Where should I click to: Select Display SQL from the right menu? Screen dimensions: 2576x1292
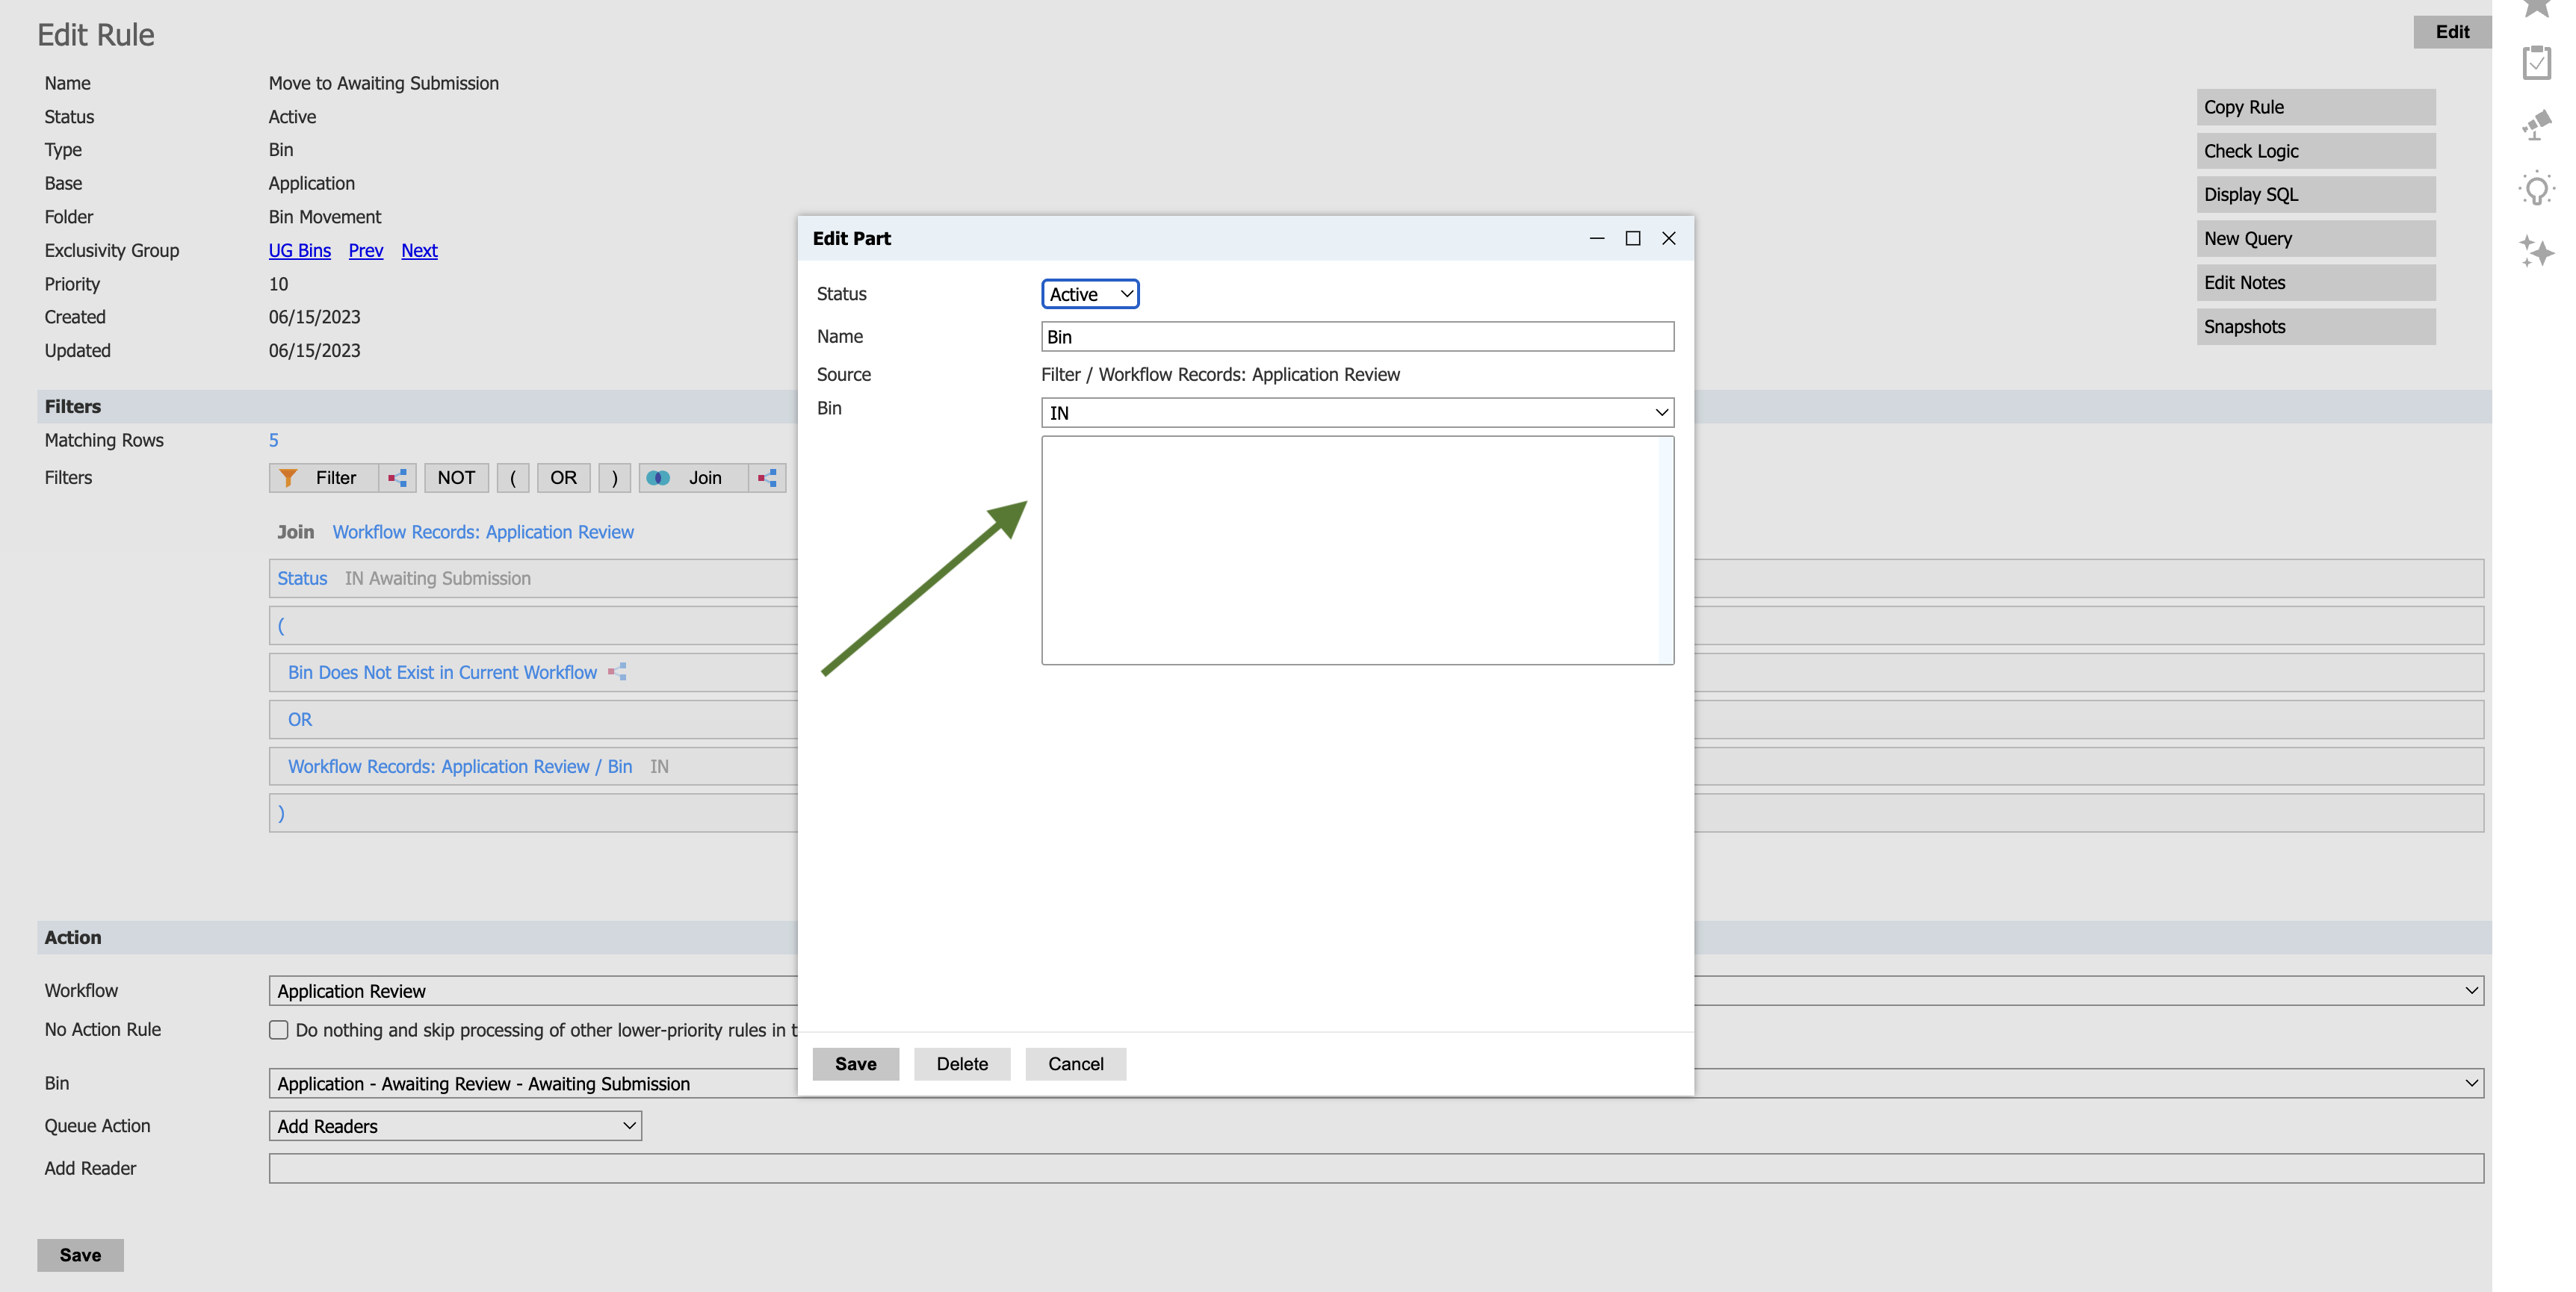[x=2315, y=195]
